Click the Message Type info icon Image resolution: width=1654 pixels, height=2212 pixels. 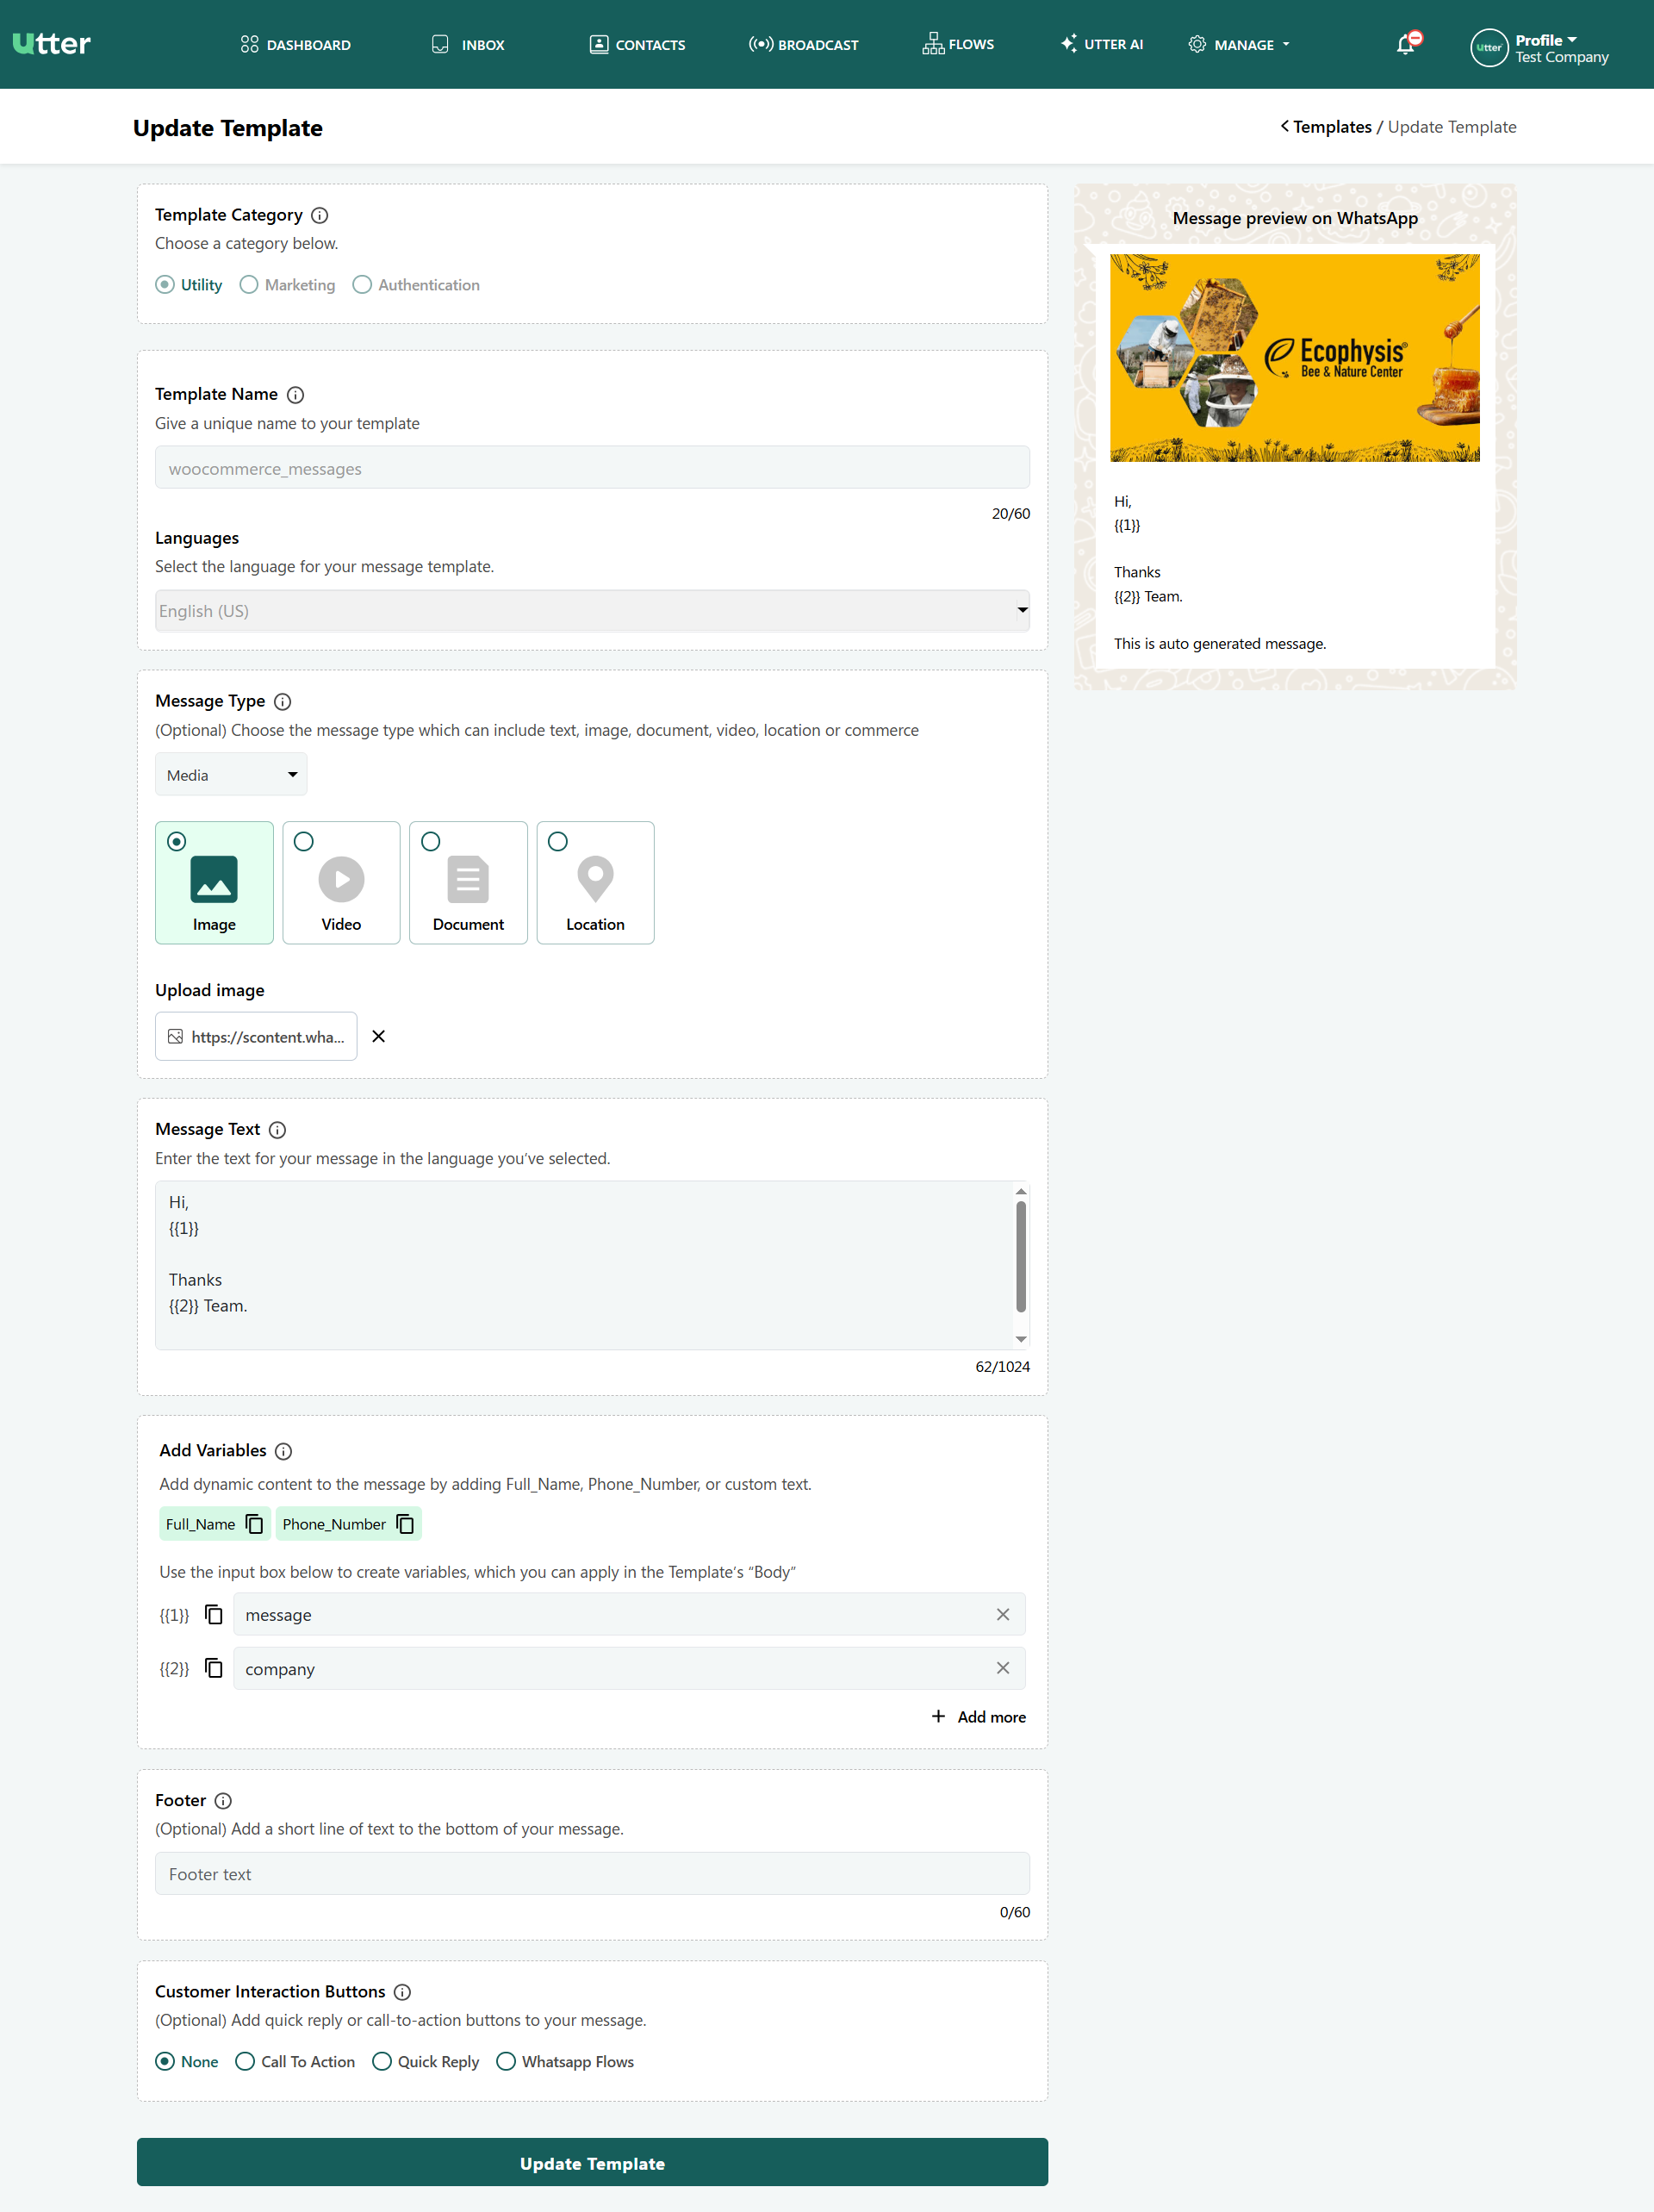point(283,702)
